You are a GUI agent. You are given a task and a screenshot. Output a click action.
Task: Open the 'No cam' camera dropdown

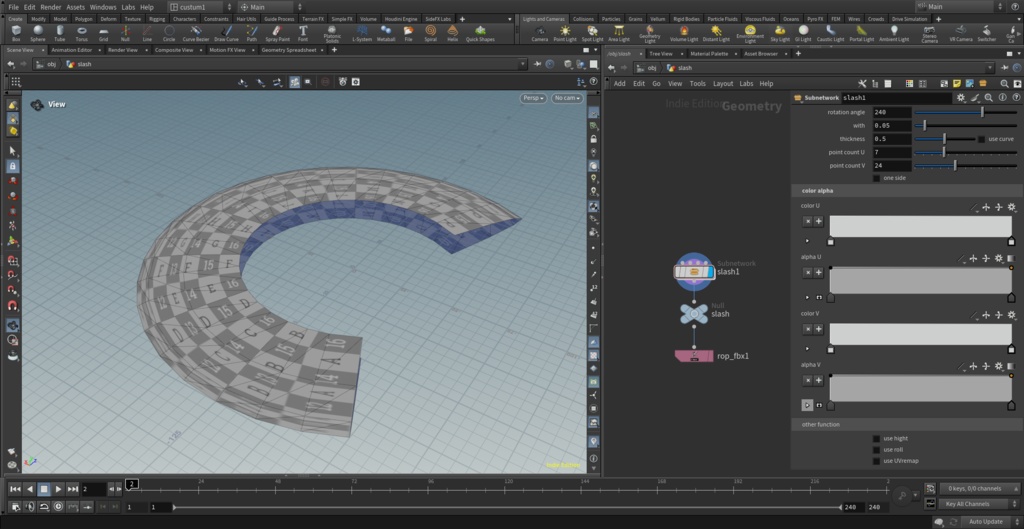(x=566, y=98)
